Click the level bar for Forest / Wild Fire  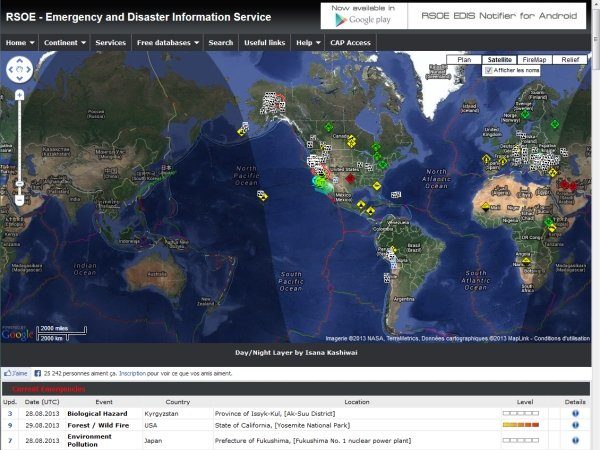pos(521,425)
